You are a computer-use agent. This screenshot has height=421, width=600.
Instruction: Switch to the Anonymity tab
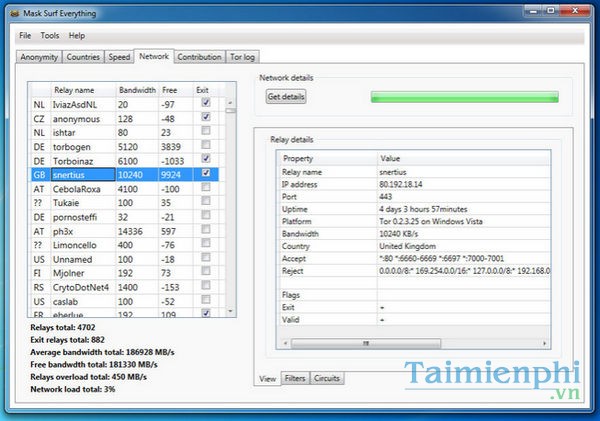coord(40,57)
